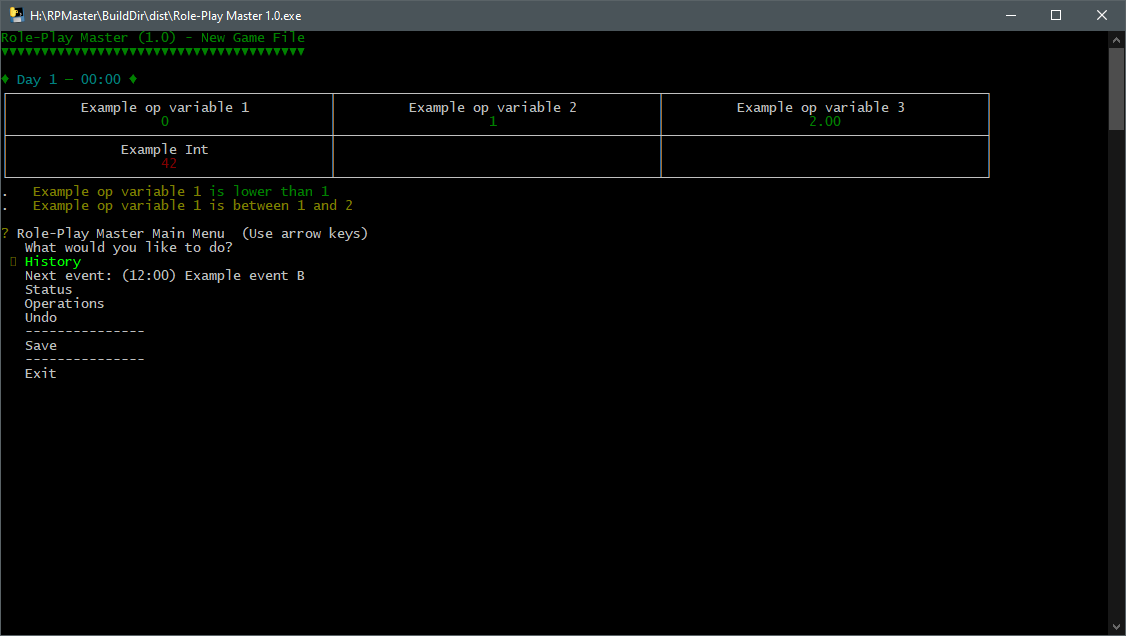The image size is (1126, 636).
Task: Choose Save in the main menu
Action: click(41, 345)
